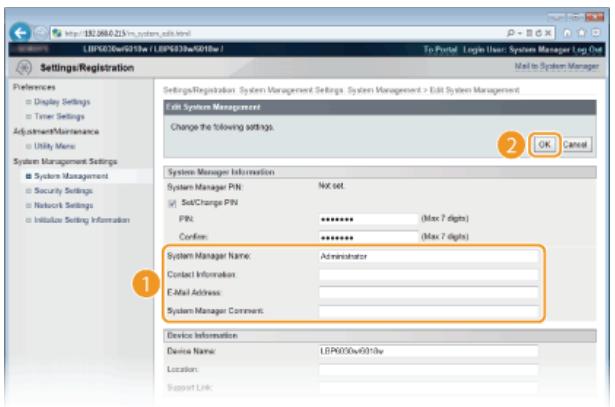Image resolution: width=615 pixels, height=407 pixels.
Task: Click the browser back arrow button
Action: (x=20, y=32)
